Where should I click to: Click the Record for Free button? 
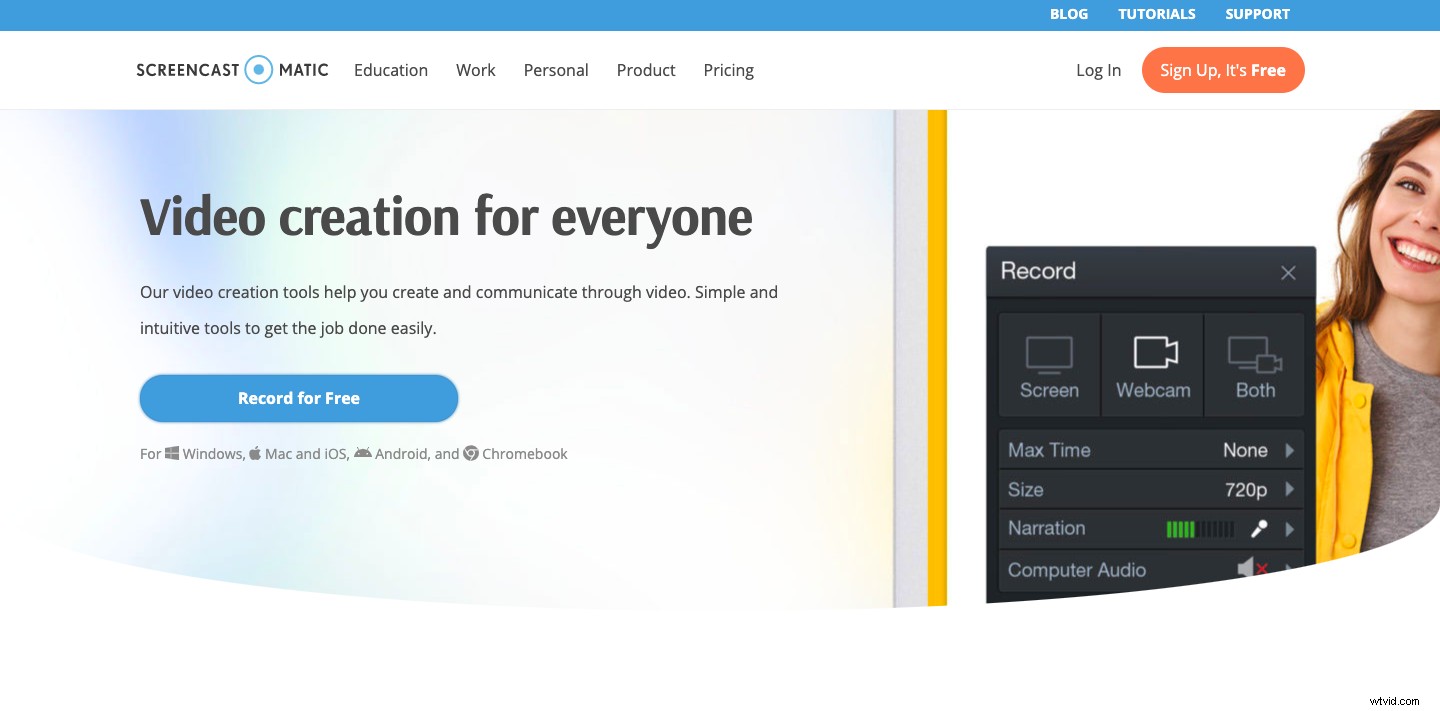298,398
